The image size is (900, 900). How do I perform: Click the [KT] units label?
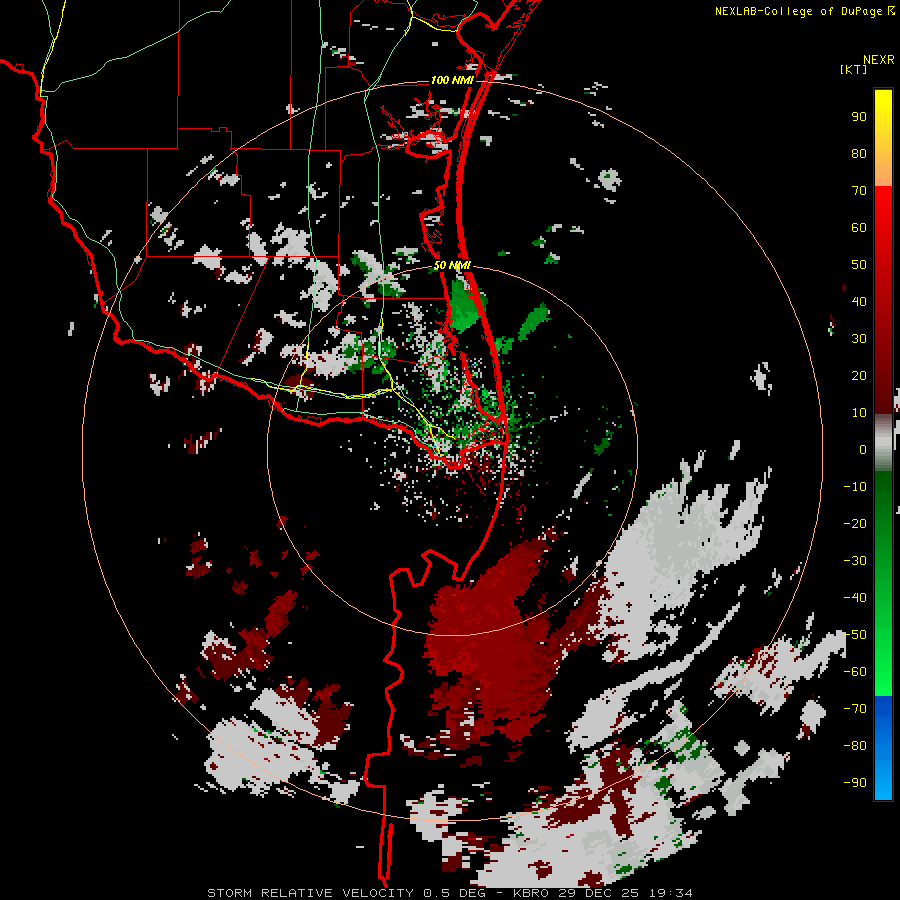[x=854, y=69]
